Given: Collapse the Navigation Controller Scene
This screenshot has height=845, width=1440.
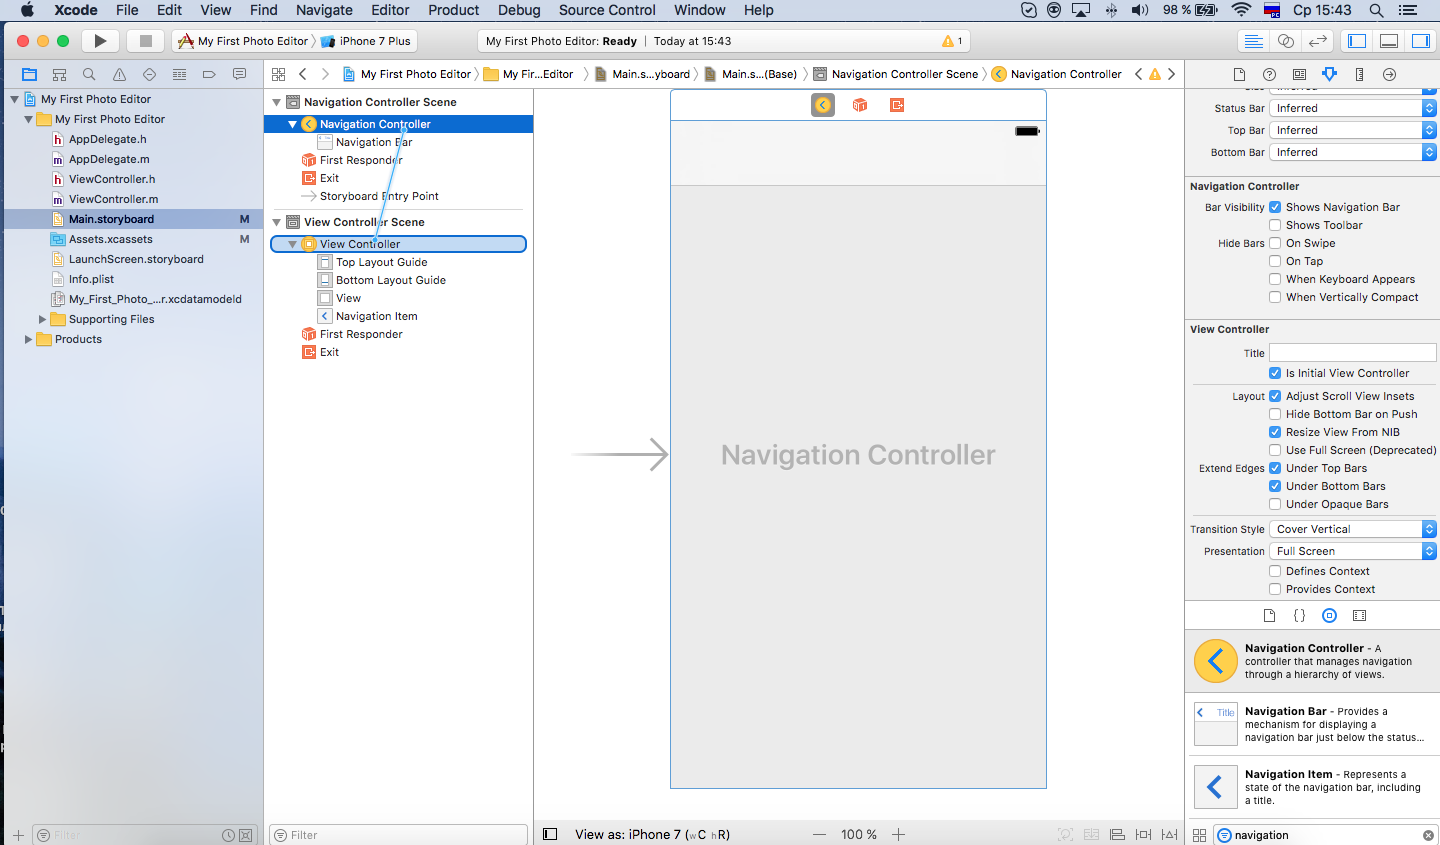Looking at the screenshot, I should (277, 102).
